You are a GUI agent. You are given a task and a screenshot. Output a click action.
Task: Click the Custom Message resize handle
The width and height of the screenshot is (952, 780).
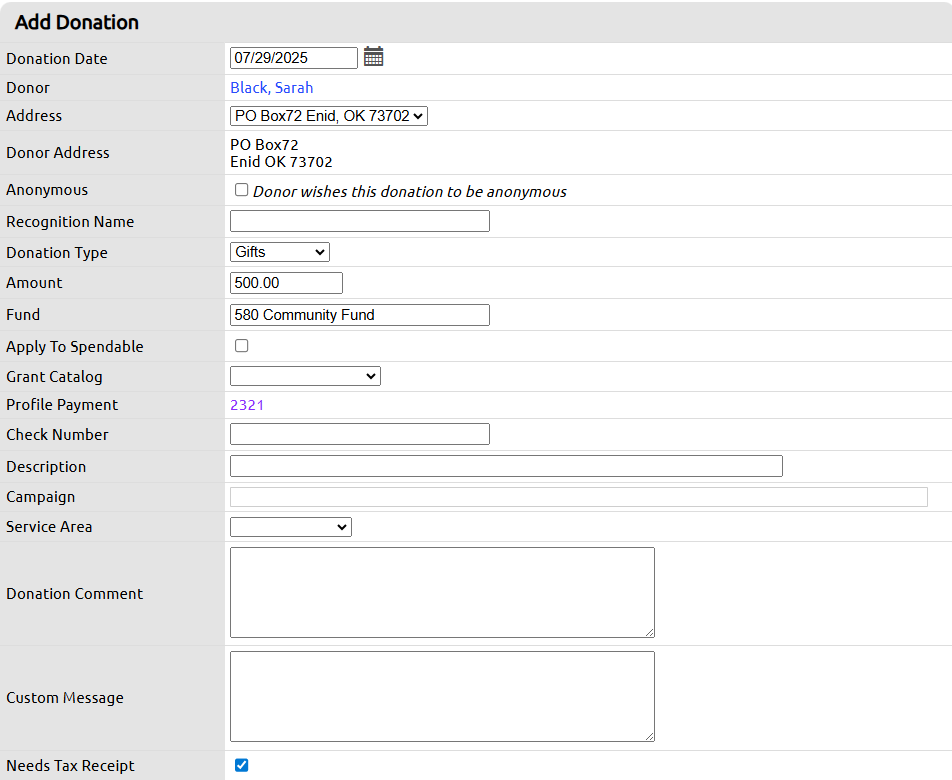pyautogui.click(x=650, y=736)
